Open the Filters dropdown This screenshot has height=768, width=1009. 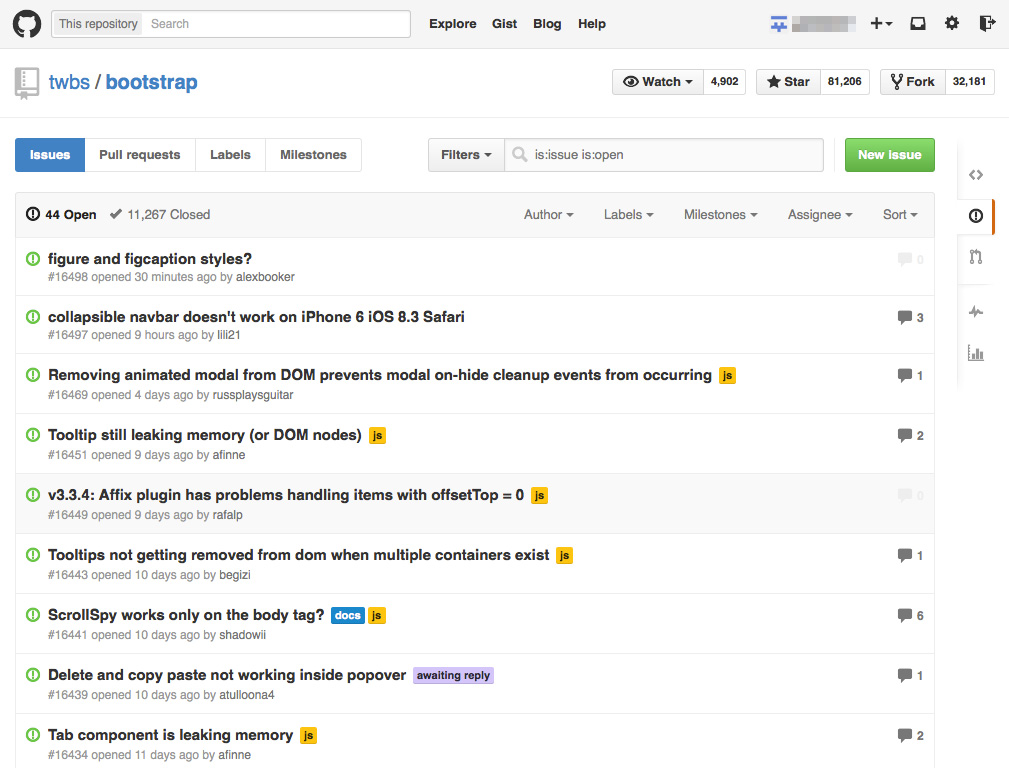click(x=466, y=155)
